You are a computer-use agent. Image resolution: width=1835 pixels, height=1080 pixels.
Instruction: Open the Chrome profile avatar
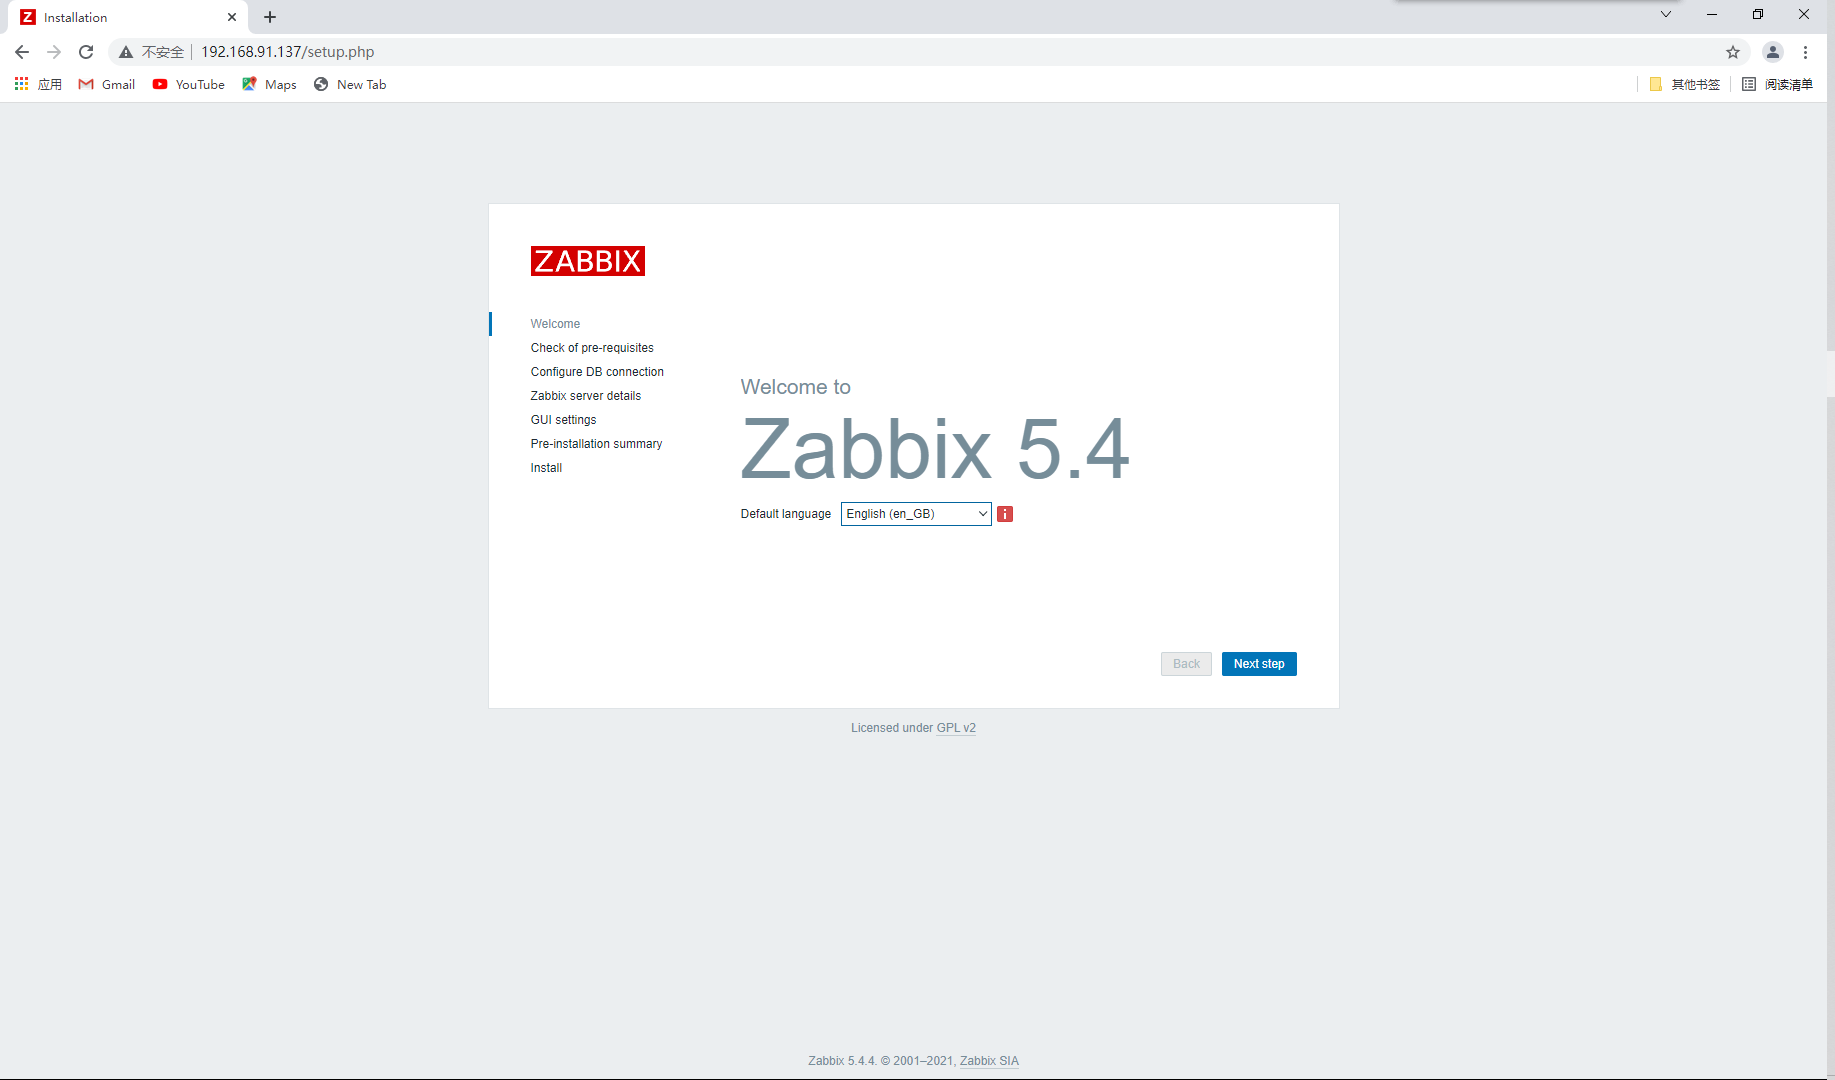(x=1773, y=52)
